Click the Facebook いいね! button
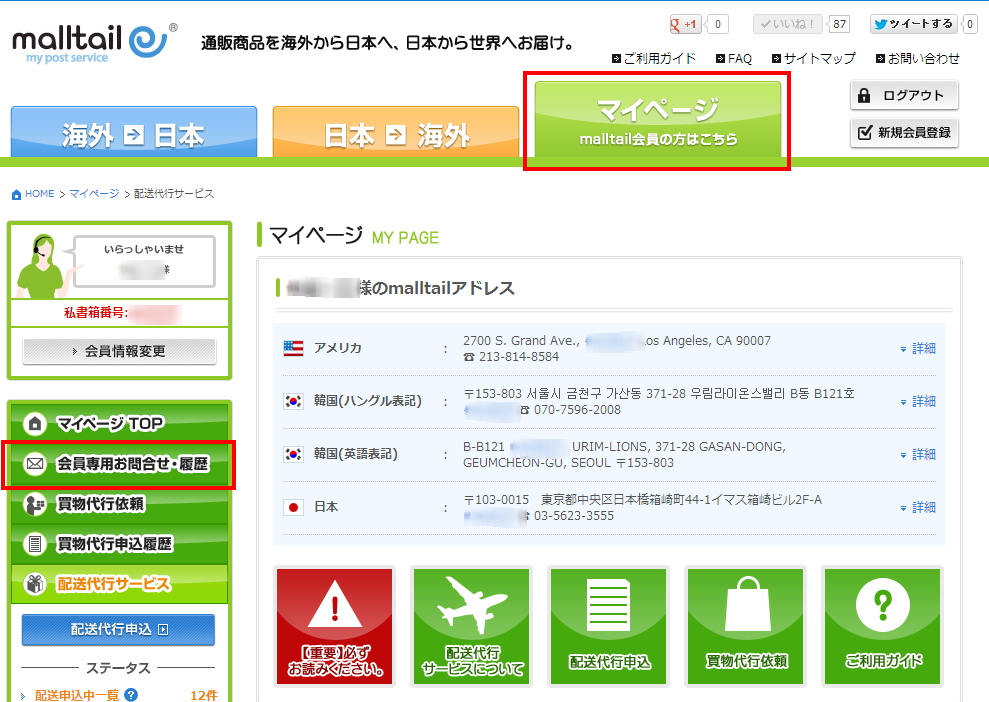The height and width of the screenshot is (702, 989). tap(788, 25)
